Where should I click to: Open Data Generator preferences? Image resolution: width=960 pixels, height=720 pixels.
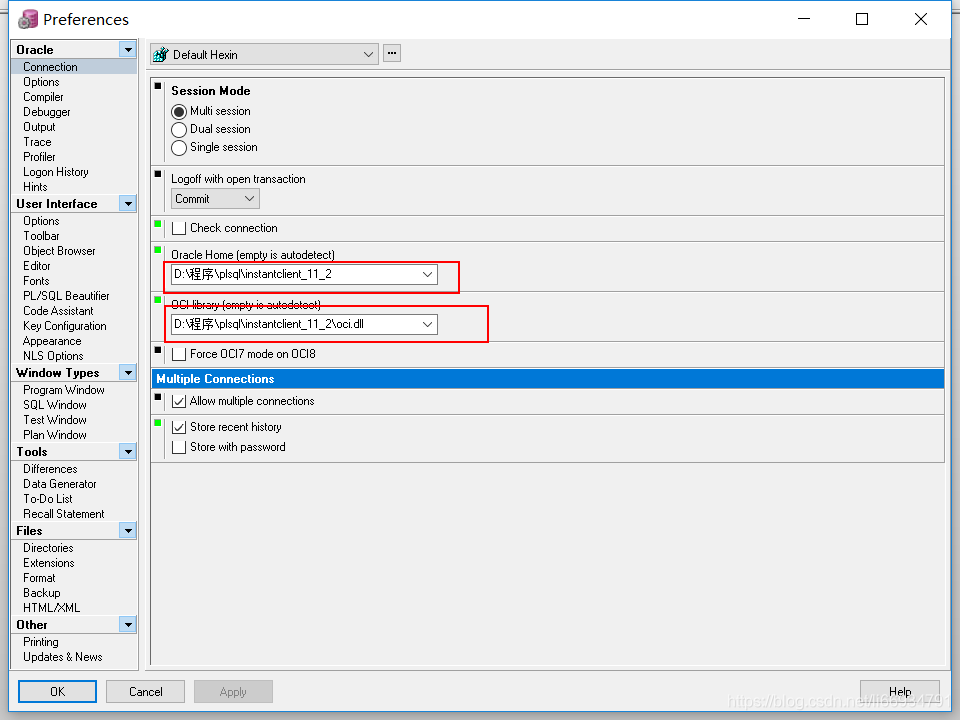(59, 484)
